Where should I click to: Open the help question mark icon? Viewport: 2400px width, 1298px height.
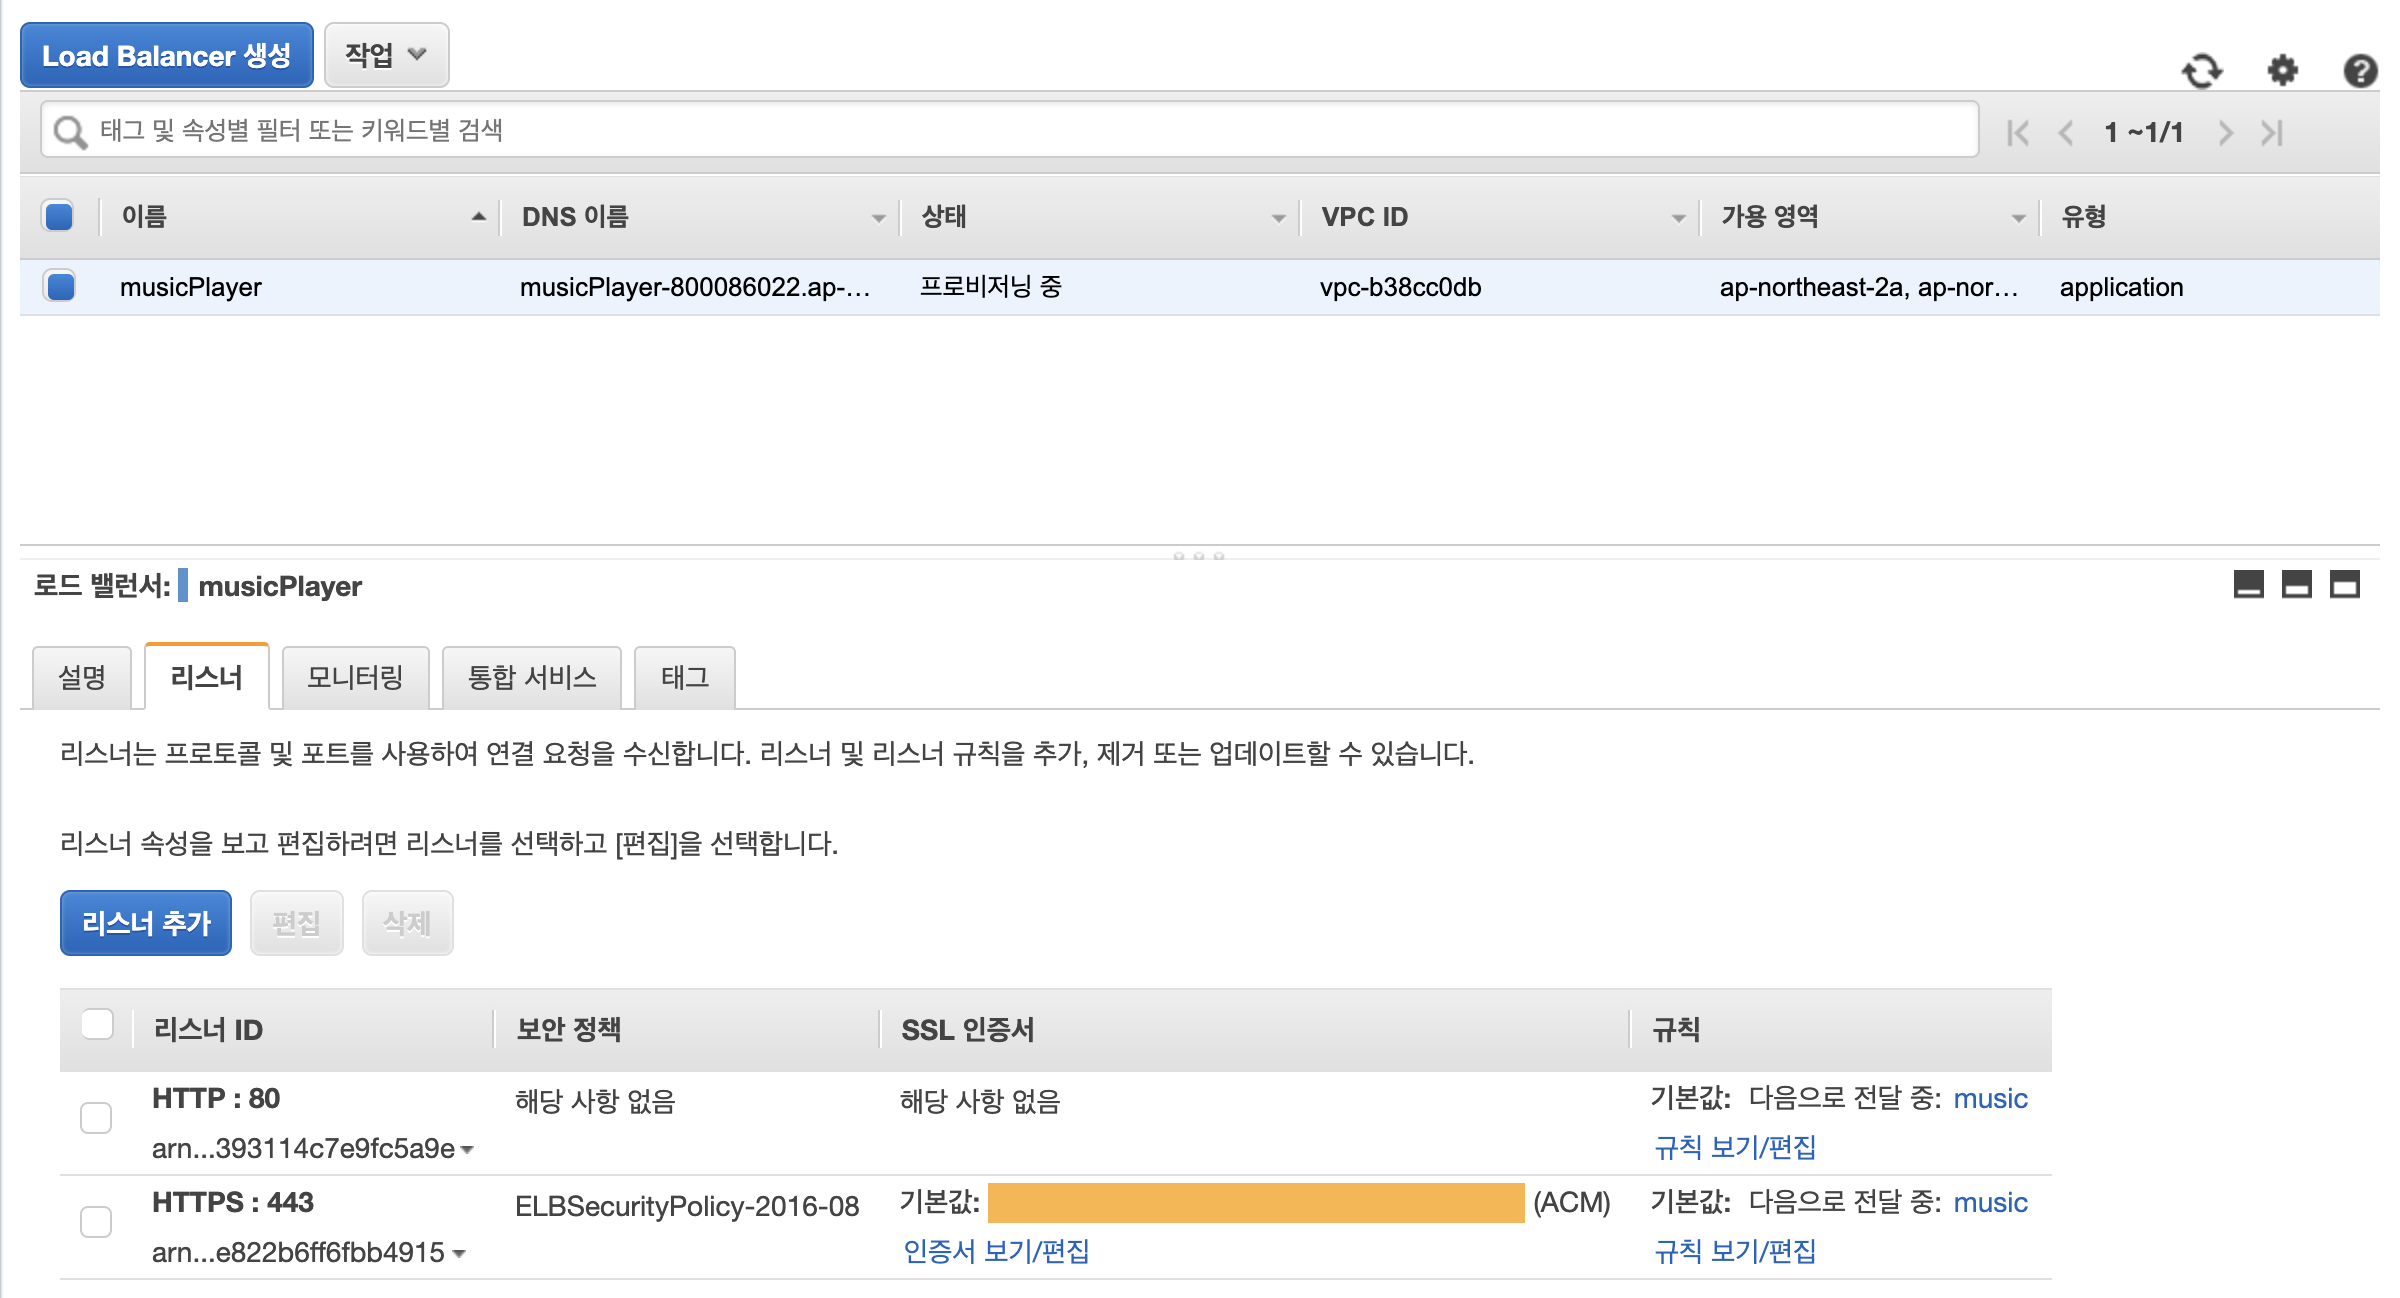(2360, 71)
